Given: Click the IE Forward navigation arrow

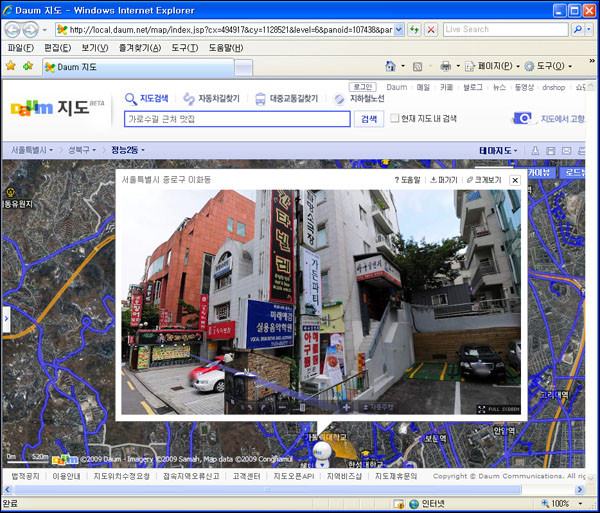Looking at the screenshot, I should coord(30,29).
